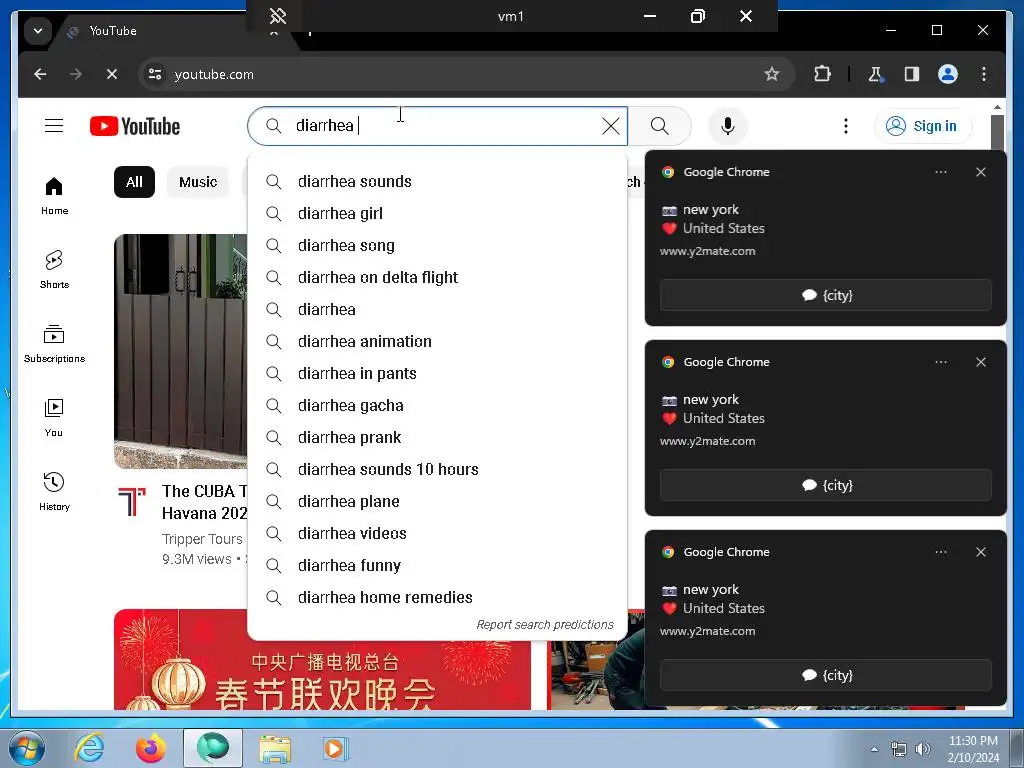Click {city} button in second notification
Viewport: 1024px width, 768px height.
point(825,485)
